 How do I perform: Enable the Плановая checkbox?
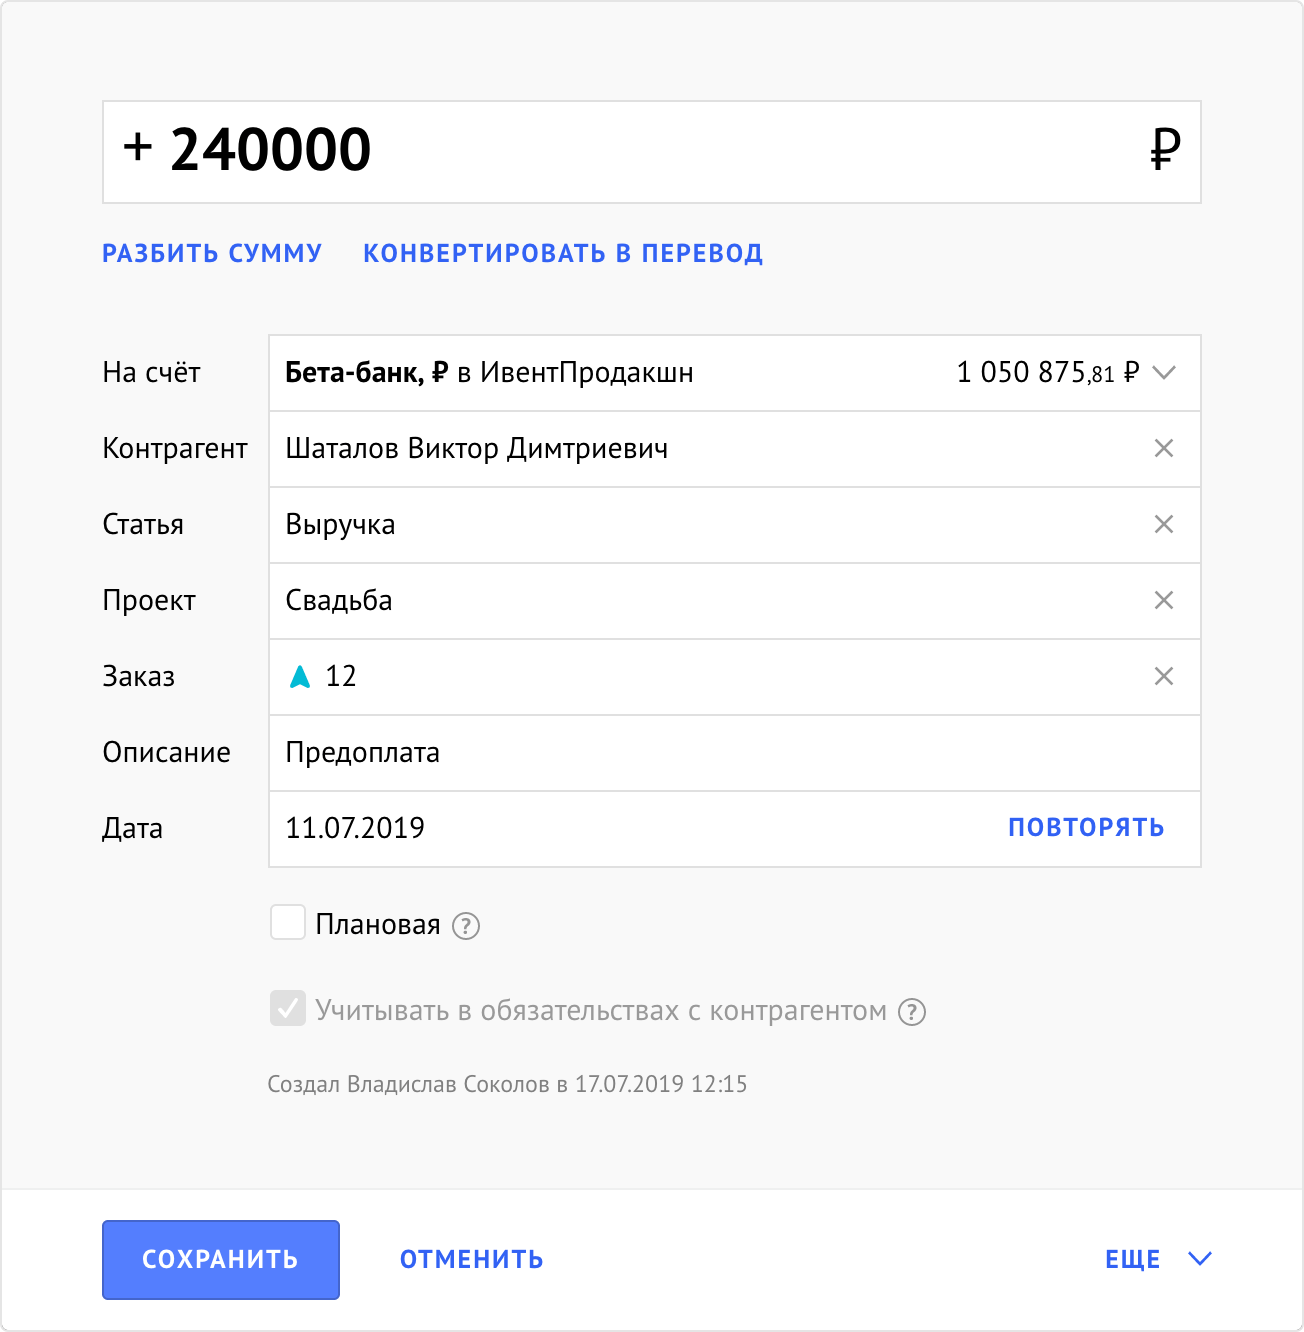(288, 922)
